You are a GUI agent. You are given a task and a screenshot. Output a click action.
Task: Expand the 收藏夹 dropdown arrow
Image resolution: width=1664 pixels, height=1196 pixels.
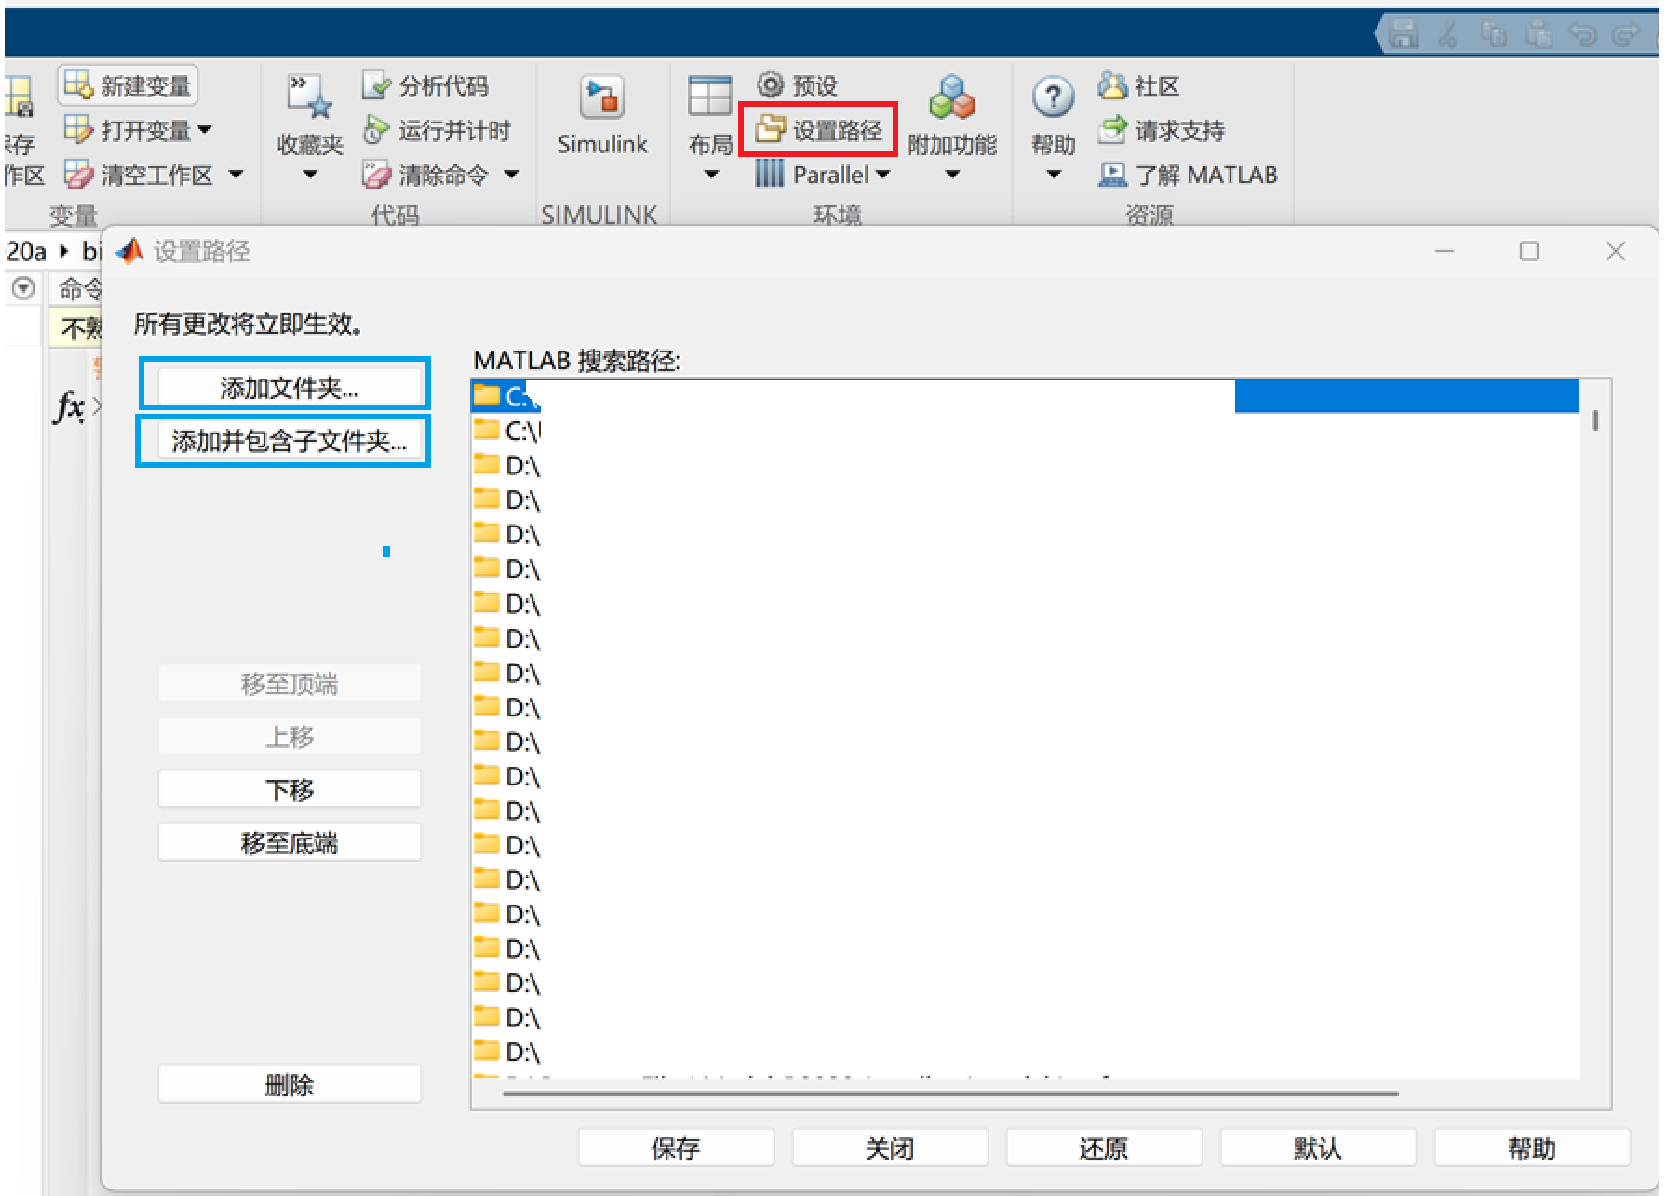coord(310,175)
